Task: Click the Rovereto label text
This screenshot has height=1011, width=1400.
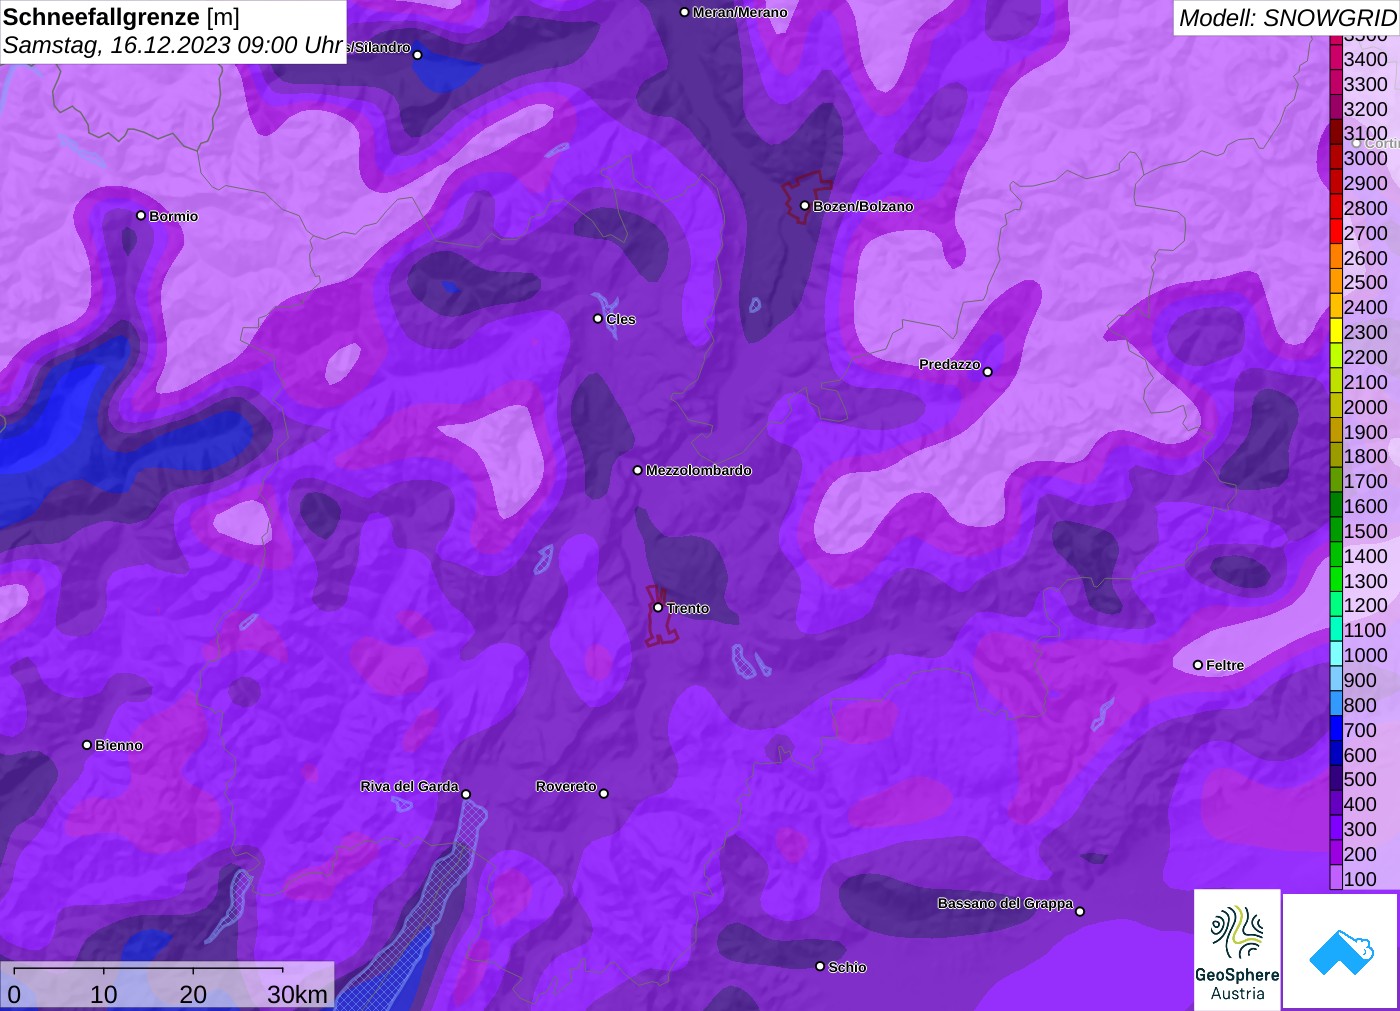Action: coord(566,786)
